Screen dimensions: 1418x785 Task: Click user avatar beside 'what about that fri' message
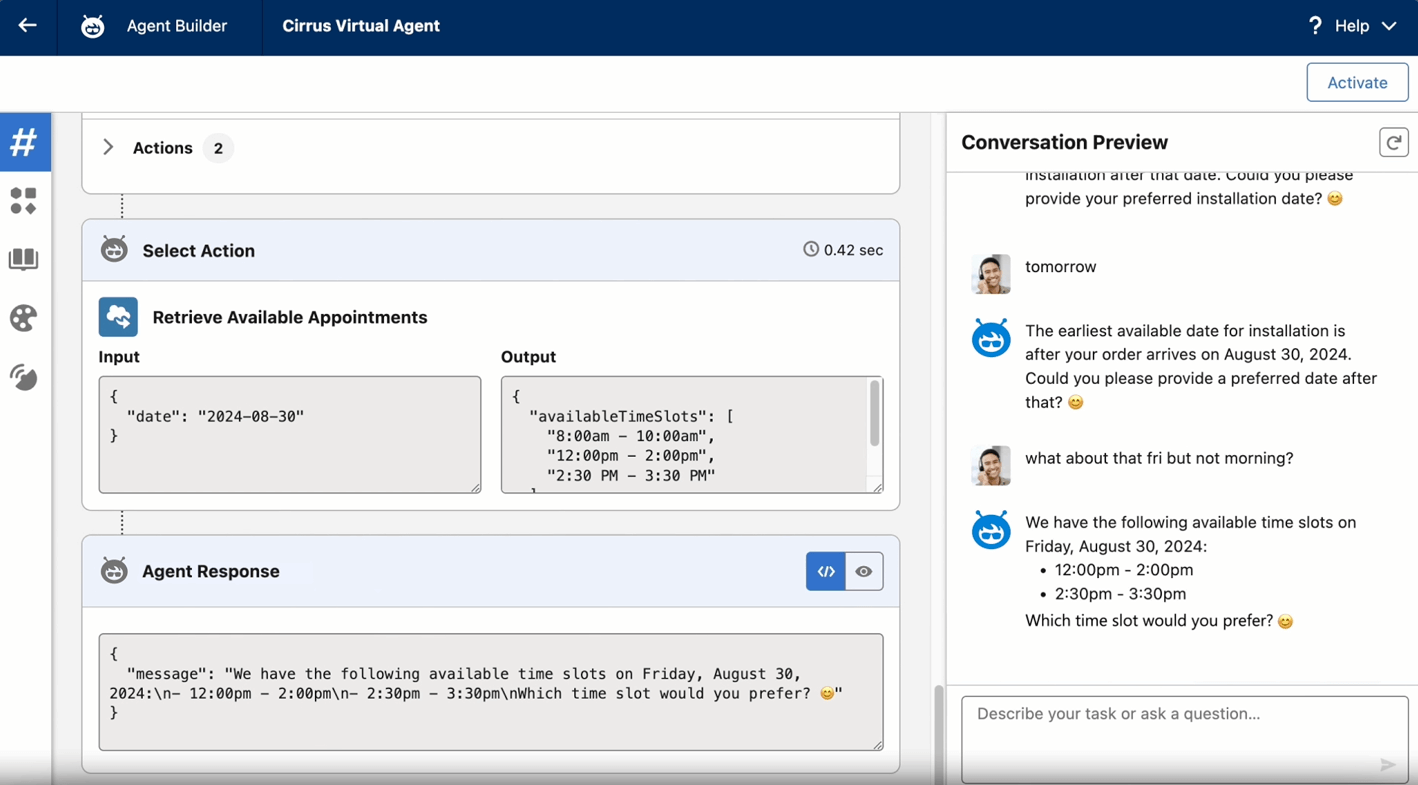tap(991, 466)
